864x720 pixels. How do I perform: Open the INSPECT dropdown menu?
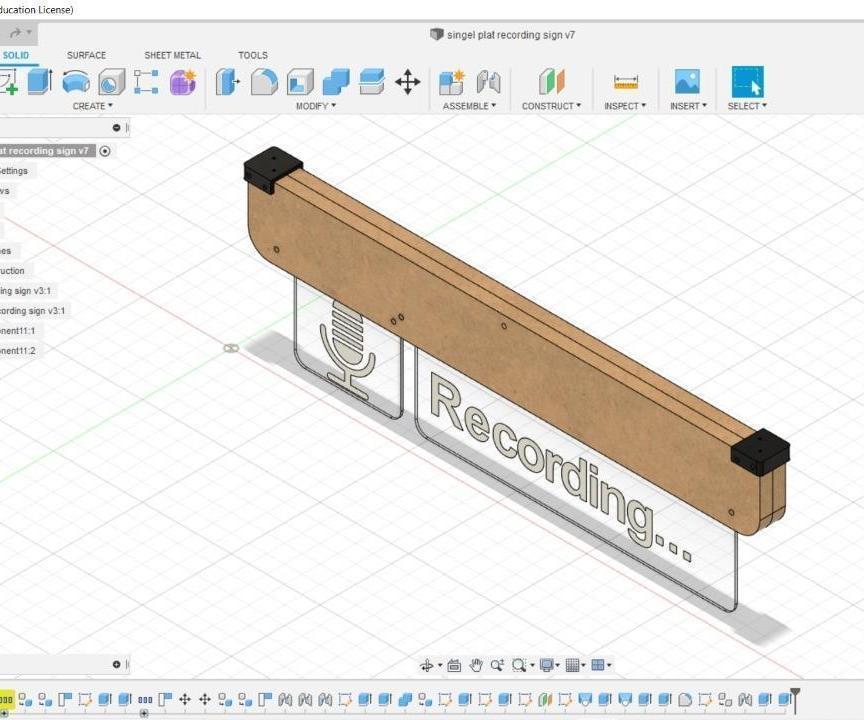click(625, 106)
